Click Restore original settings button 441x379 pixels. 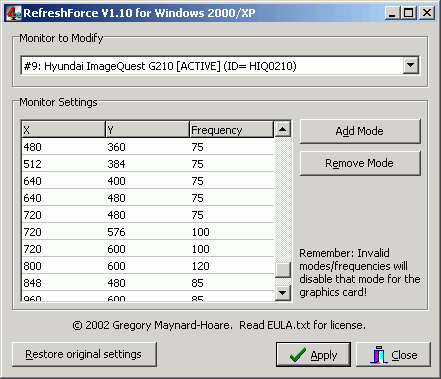pos(84,354)
